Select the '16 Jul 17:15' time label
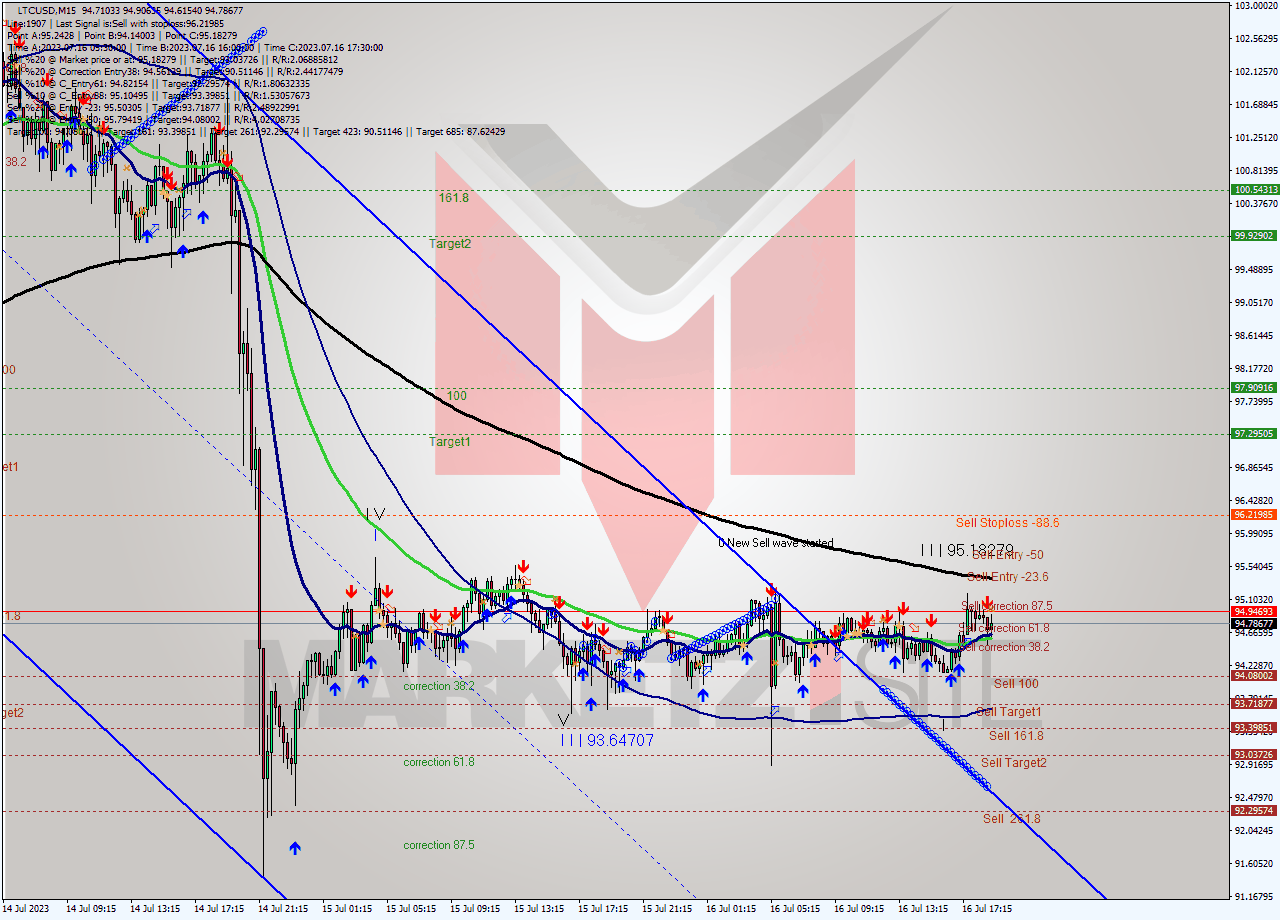1280x920 pixels. tap(987, 909)
